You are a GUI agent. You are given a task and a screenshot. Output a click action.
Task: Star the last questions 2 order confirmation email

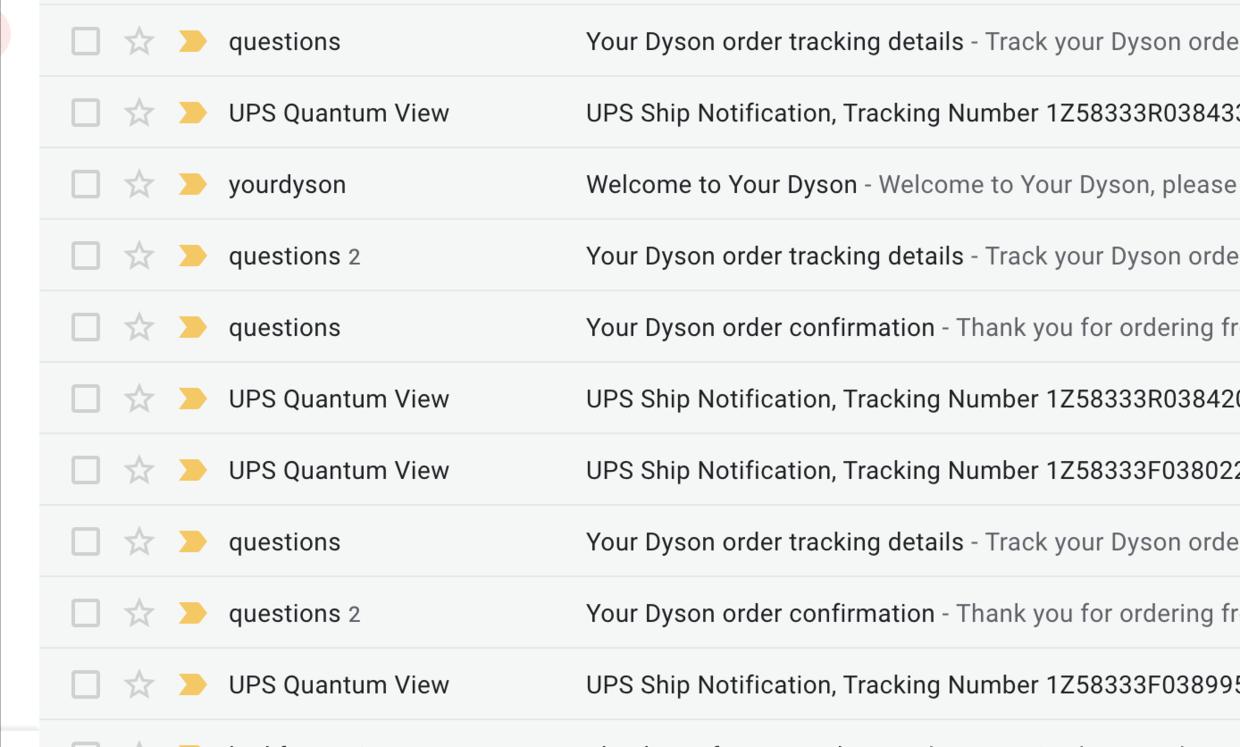click(x=139, y=614)
